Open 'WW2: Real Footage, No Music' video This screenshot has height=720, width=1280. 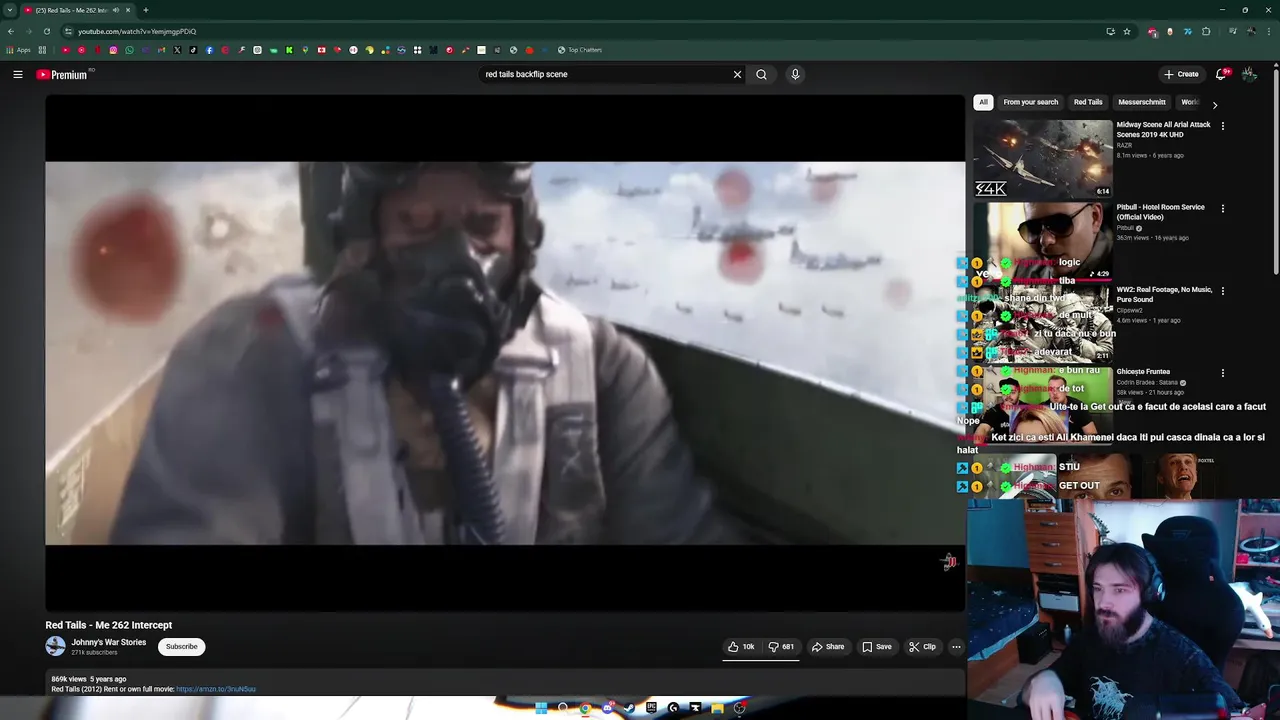click(x=1165, y=294)
